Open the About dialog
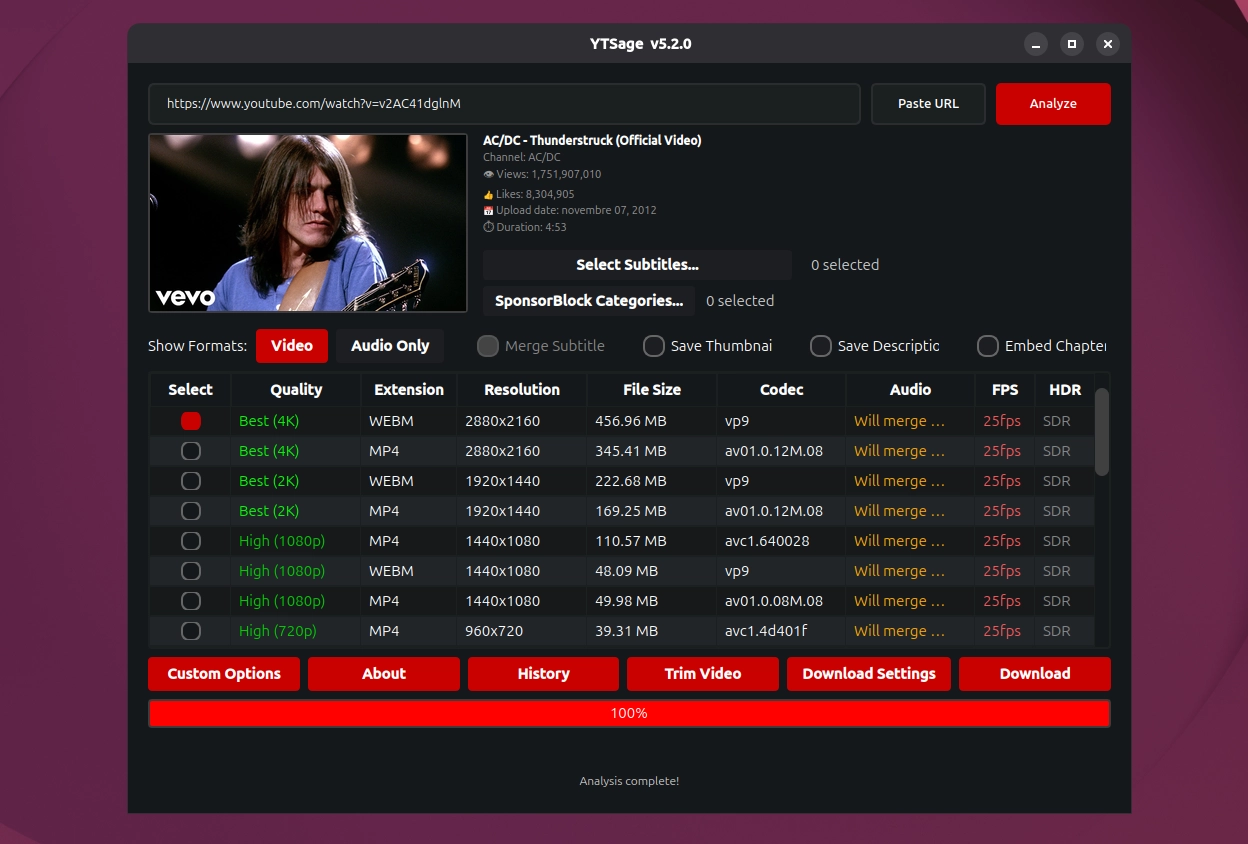The height and width of the screenshot is (844, 1248). tap(384, 674)
